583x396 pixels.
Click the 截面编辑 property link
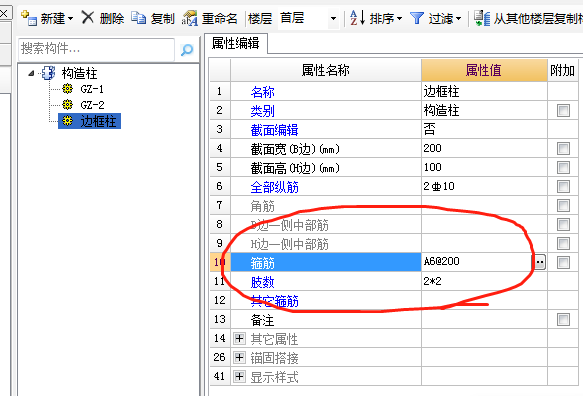pyautogui.click(x=274, y=130)
